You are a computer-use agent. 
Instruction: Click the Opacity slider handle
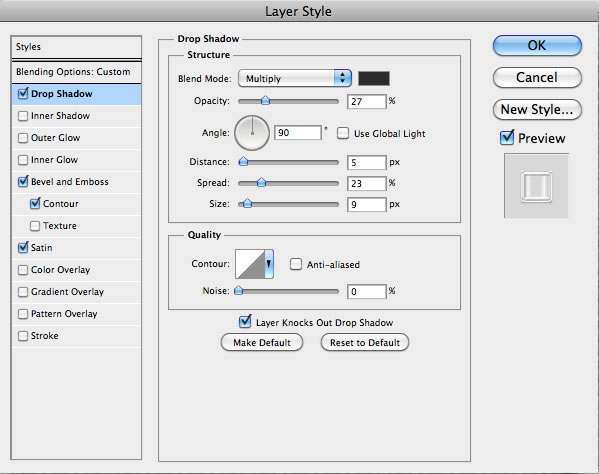click(266, 100)
